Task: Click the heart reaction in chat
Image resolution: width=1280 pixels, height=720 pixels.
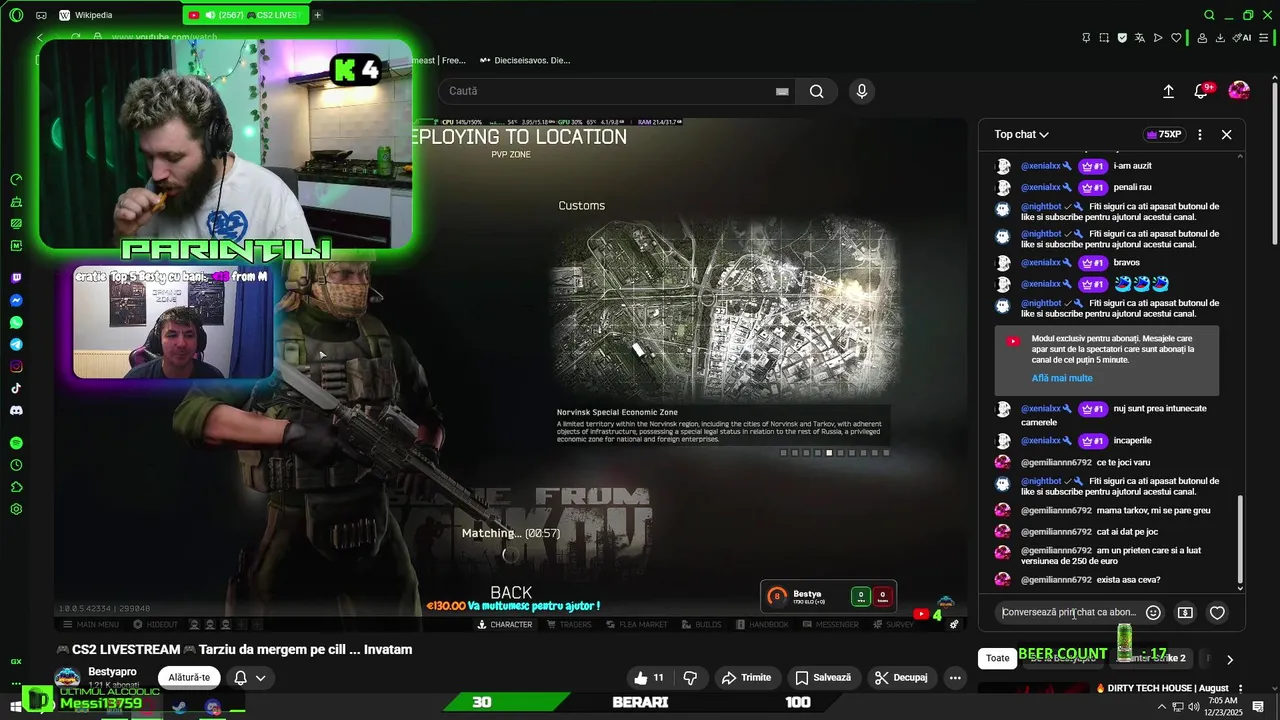Action: pyautogui.click(x=1217, y=613)
